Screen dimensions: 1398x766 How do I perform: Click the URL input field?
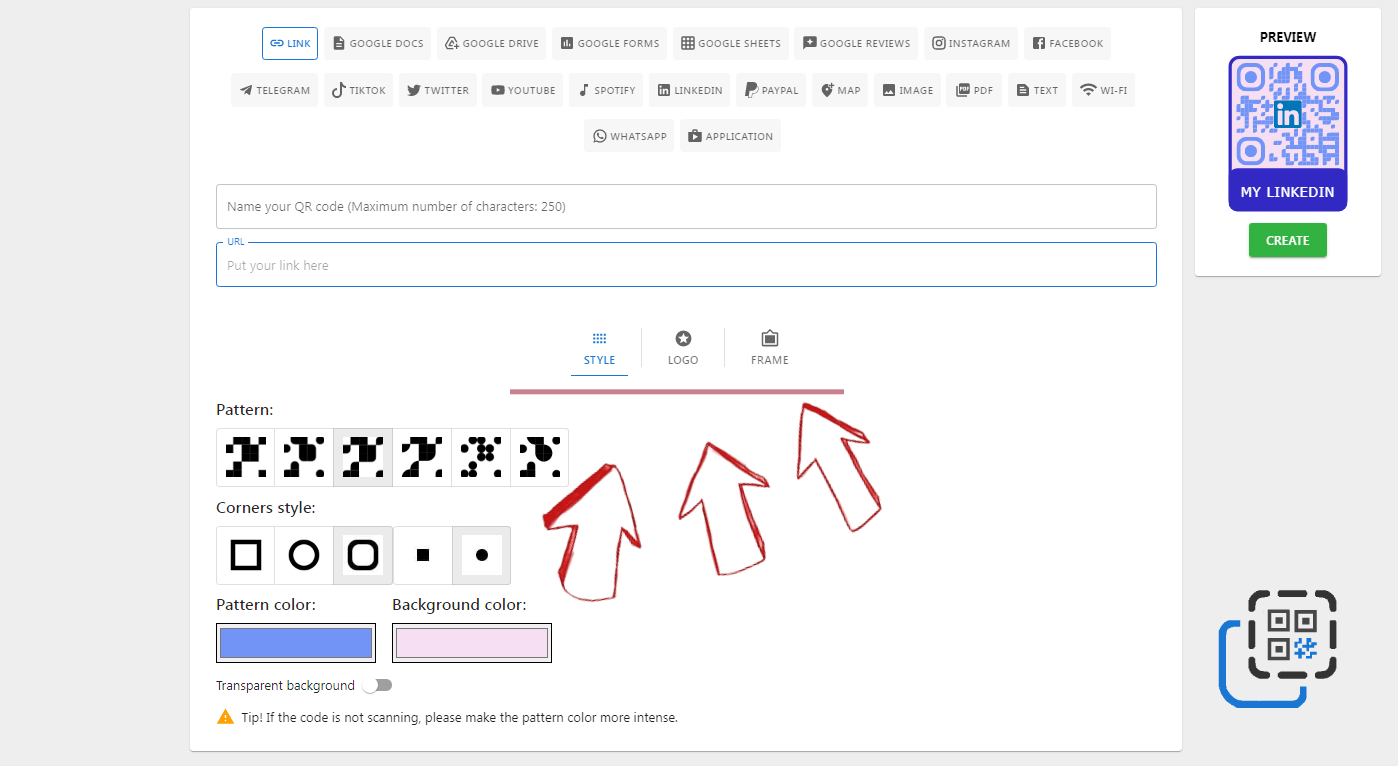click(x=686, y=265)
